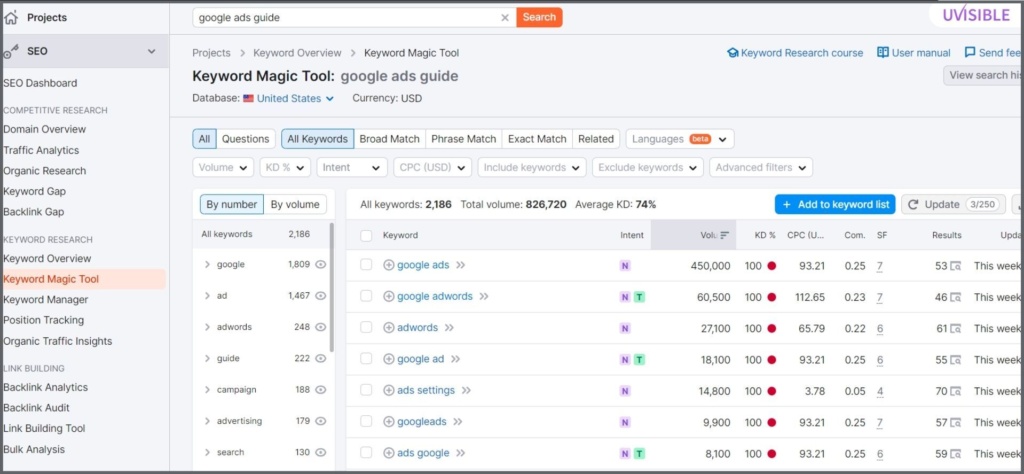The width and height of the screenshot is (1024, 474).
Task: Collapse the SEO sidebar section chevron
Action: click(x=152, y=52)
